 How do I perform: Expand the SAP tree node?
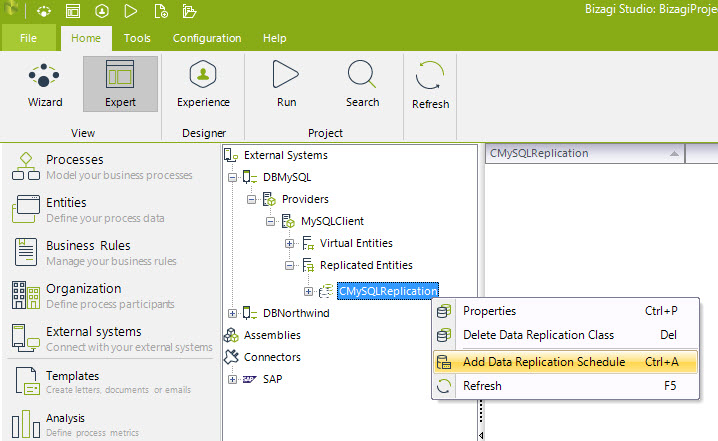click(x=232, y=379)
